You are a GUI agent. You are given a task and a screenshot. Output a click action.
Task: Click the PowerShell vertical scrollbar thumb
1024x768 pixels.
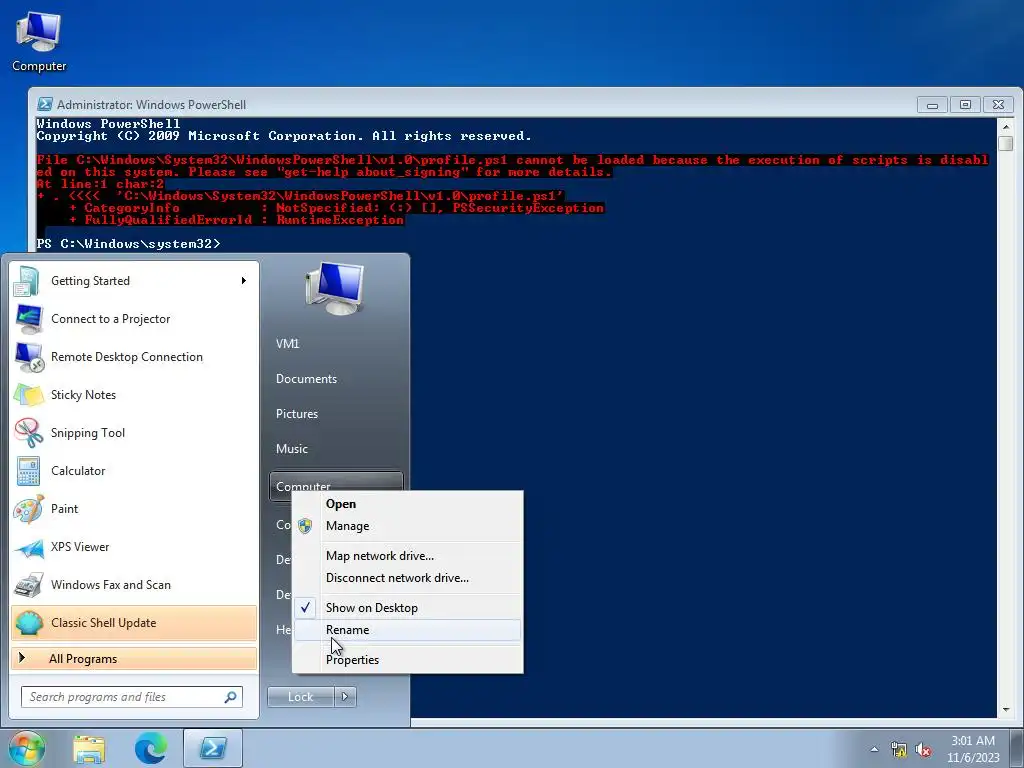(1006, 143)
